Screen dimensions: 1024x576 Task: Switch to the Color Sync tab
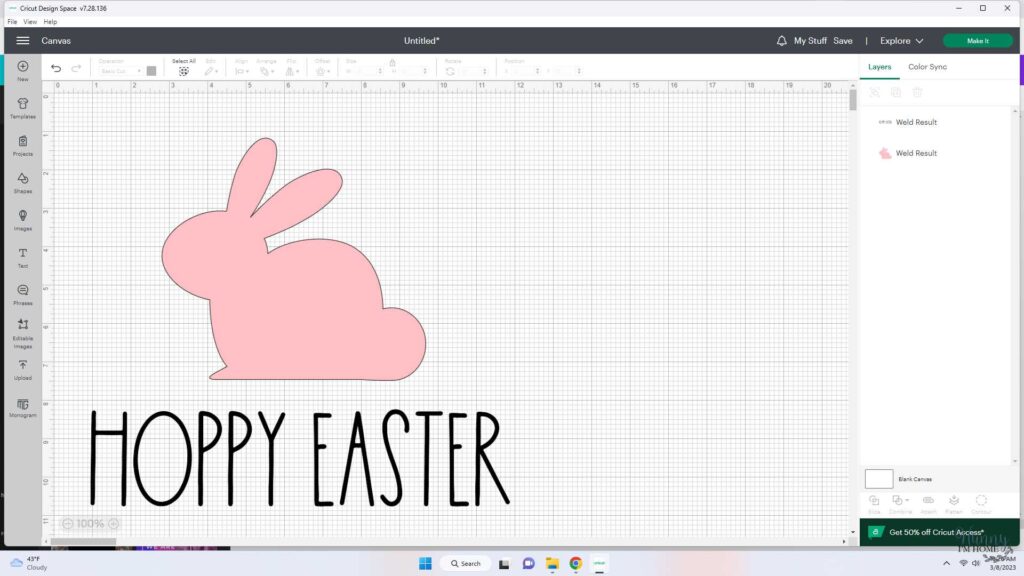[927, 67]
